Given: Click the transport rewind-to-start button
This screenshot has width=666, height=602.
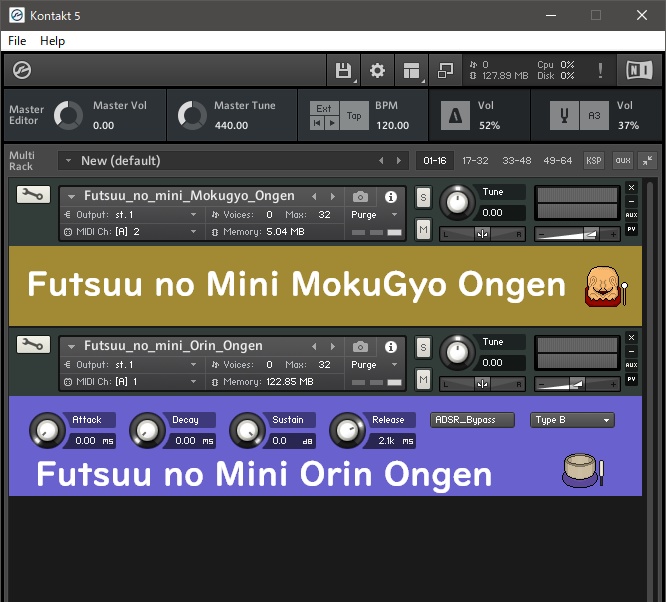Looking at the screenshot, I should pos(317,123).
